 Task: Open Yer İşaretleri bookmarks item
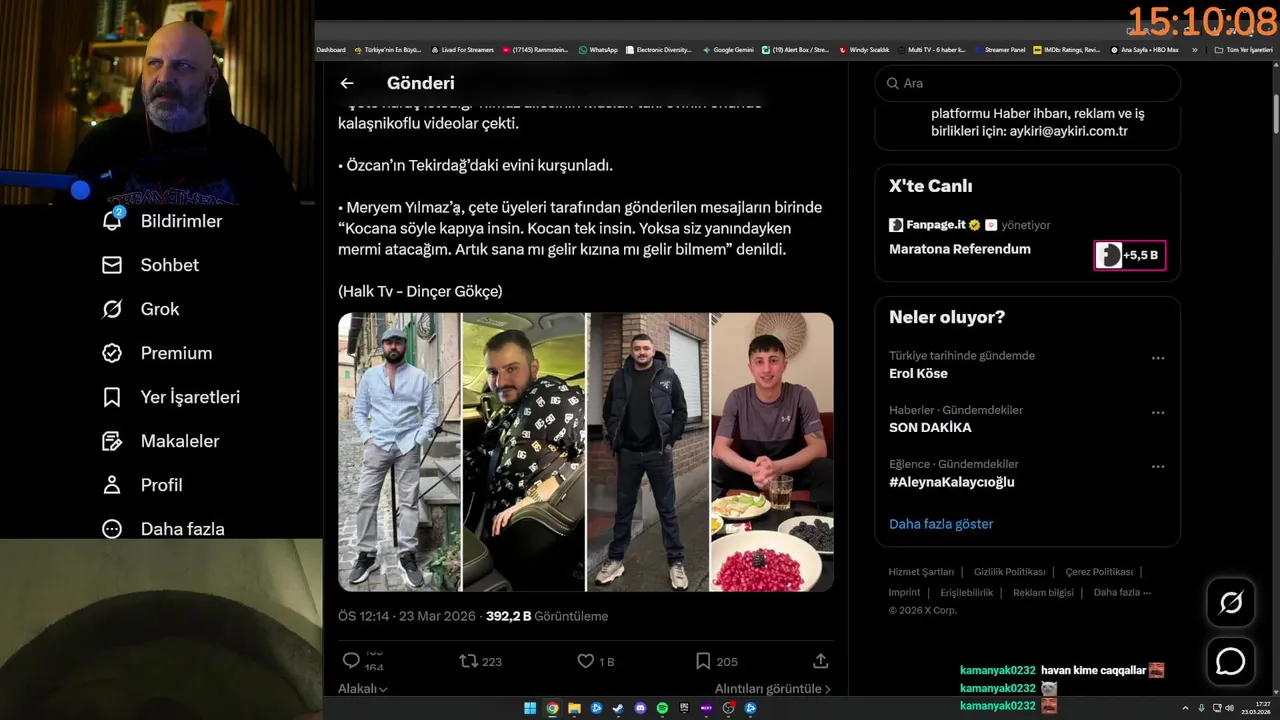(x=170, y=397)
